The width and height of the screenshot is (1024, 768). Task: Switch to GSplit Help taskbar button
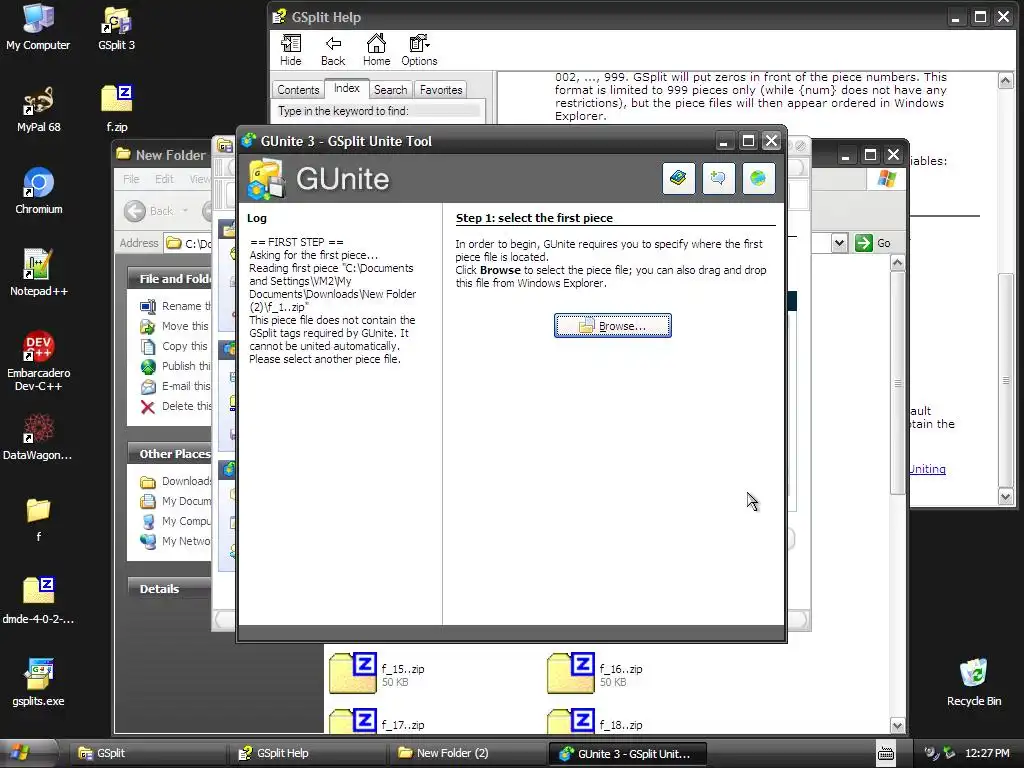coord(307,753)
